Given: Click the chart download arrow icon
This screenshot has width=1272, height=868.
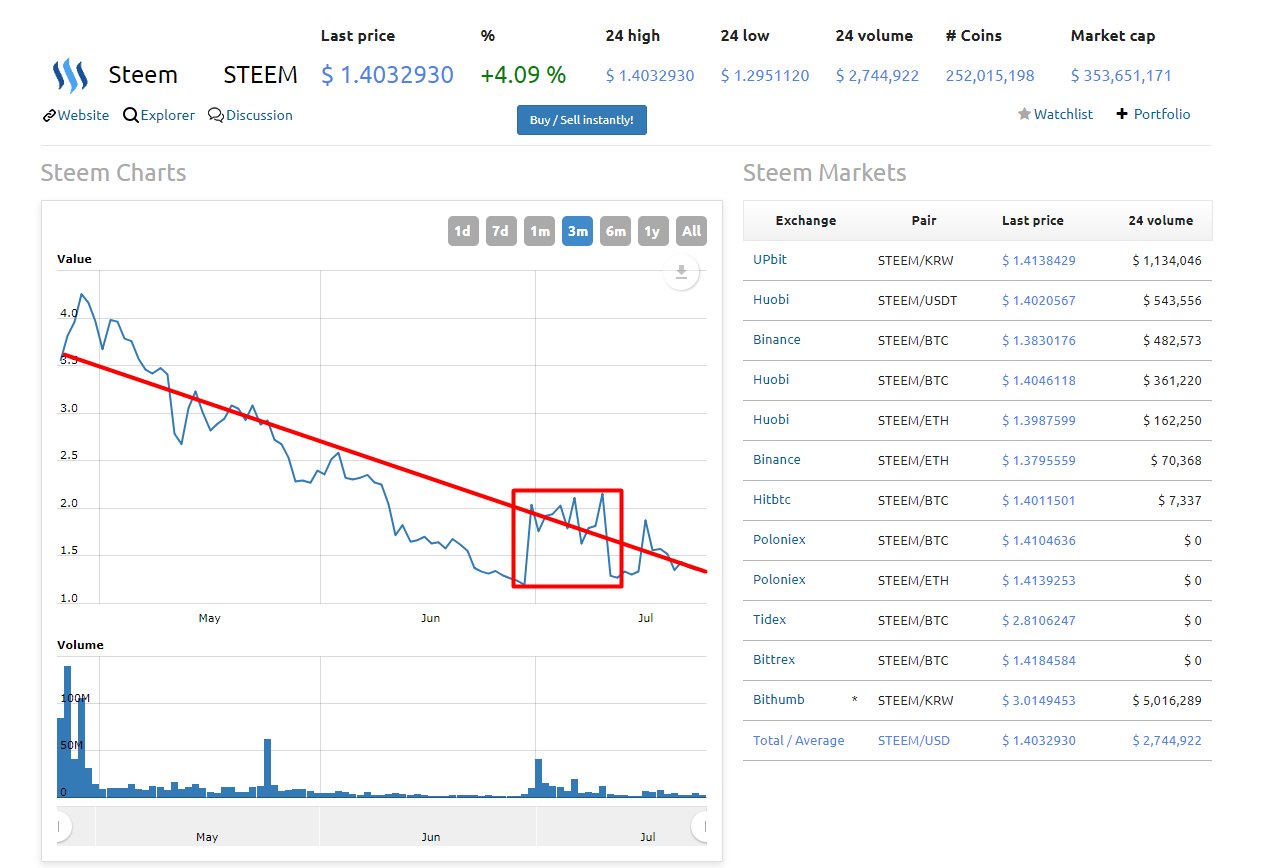Looking at the screenshot, I should [681, 271].
